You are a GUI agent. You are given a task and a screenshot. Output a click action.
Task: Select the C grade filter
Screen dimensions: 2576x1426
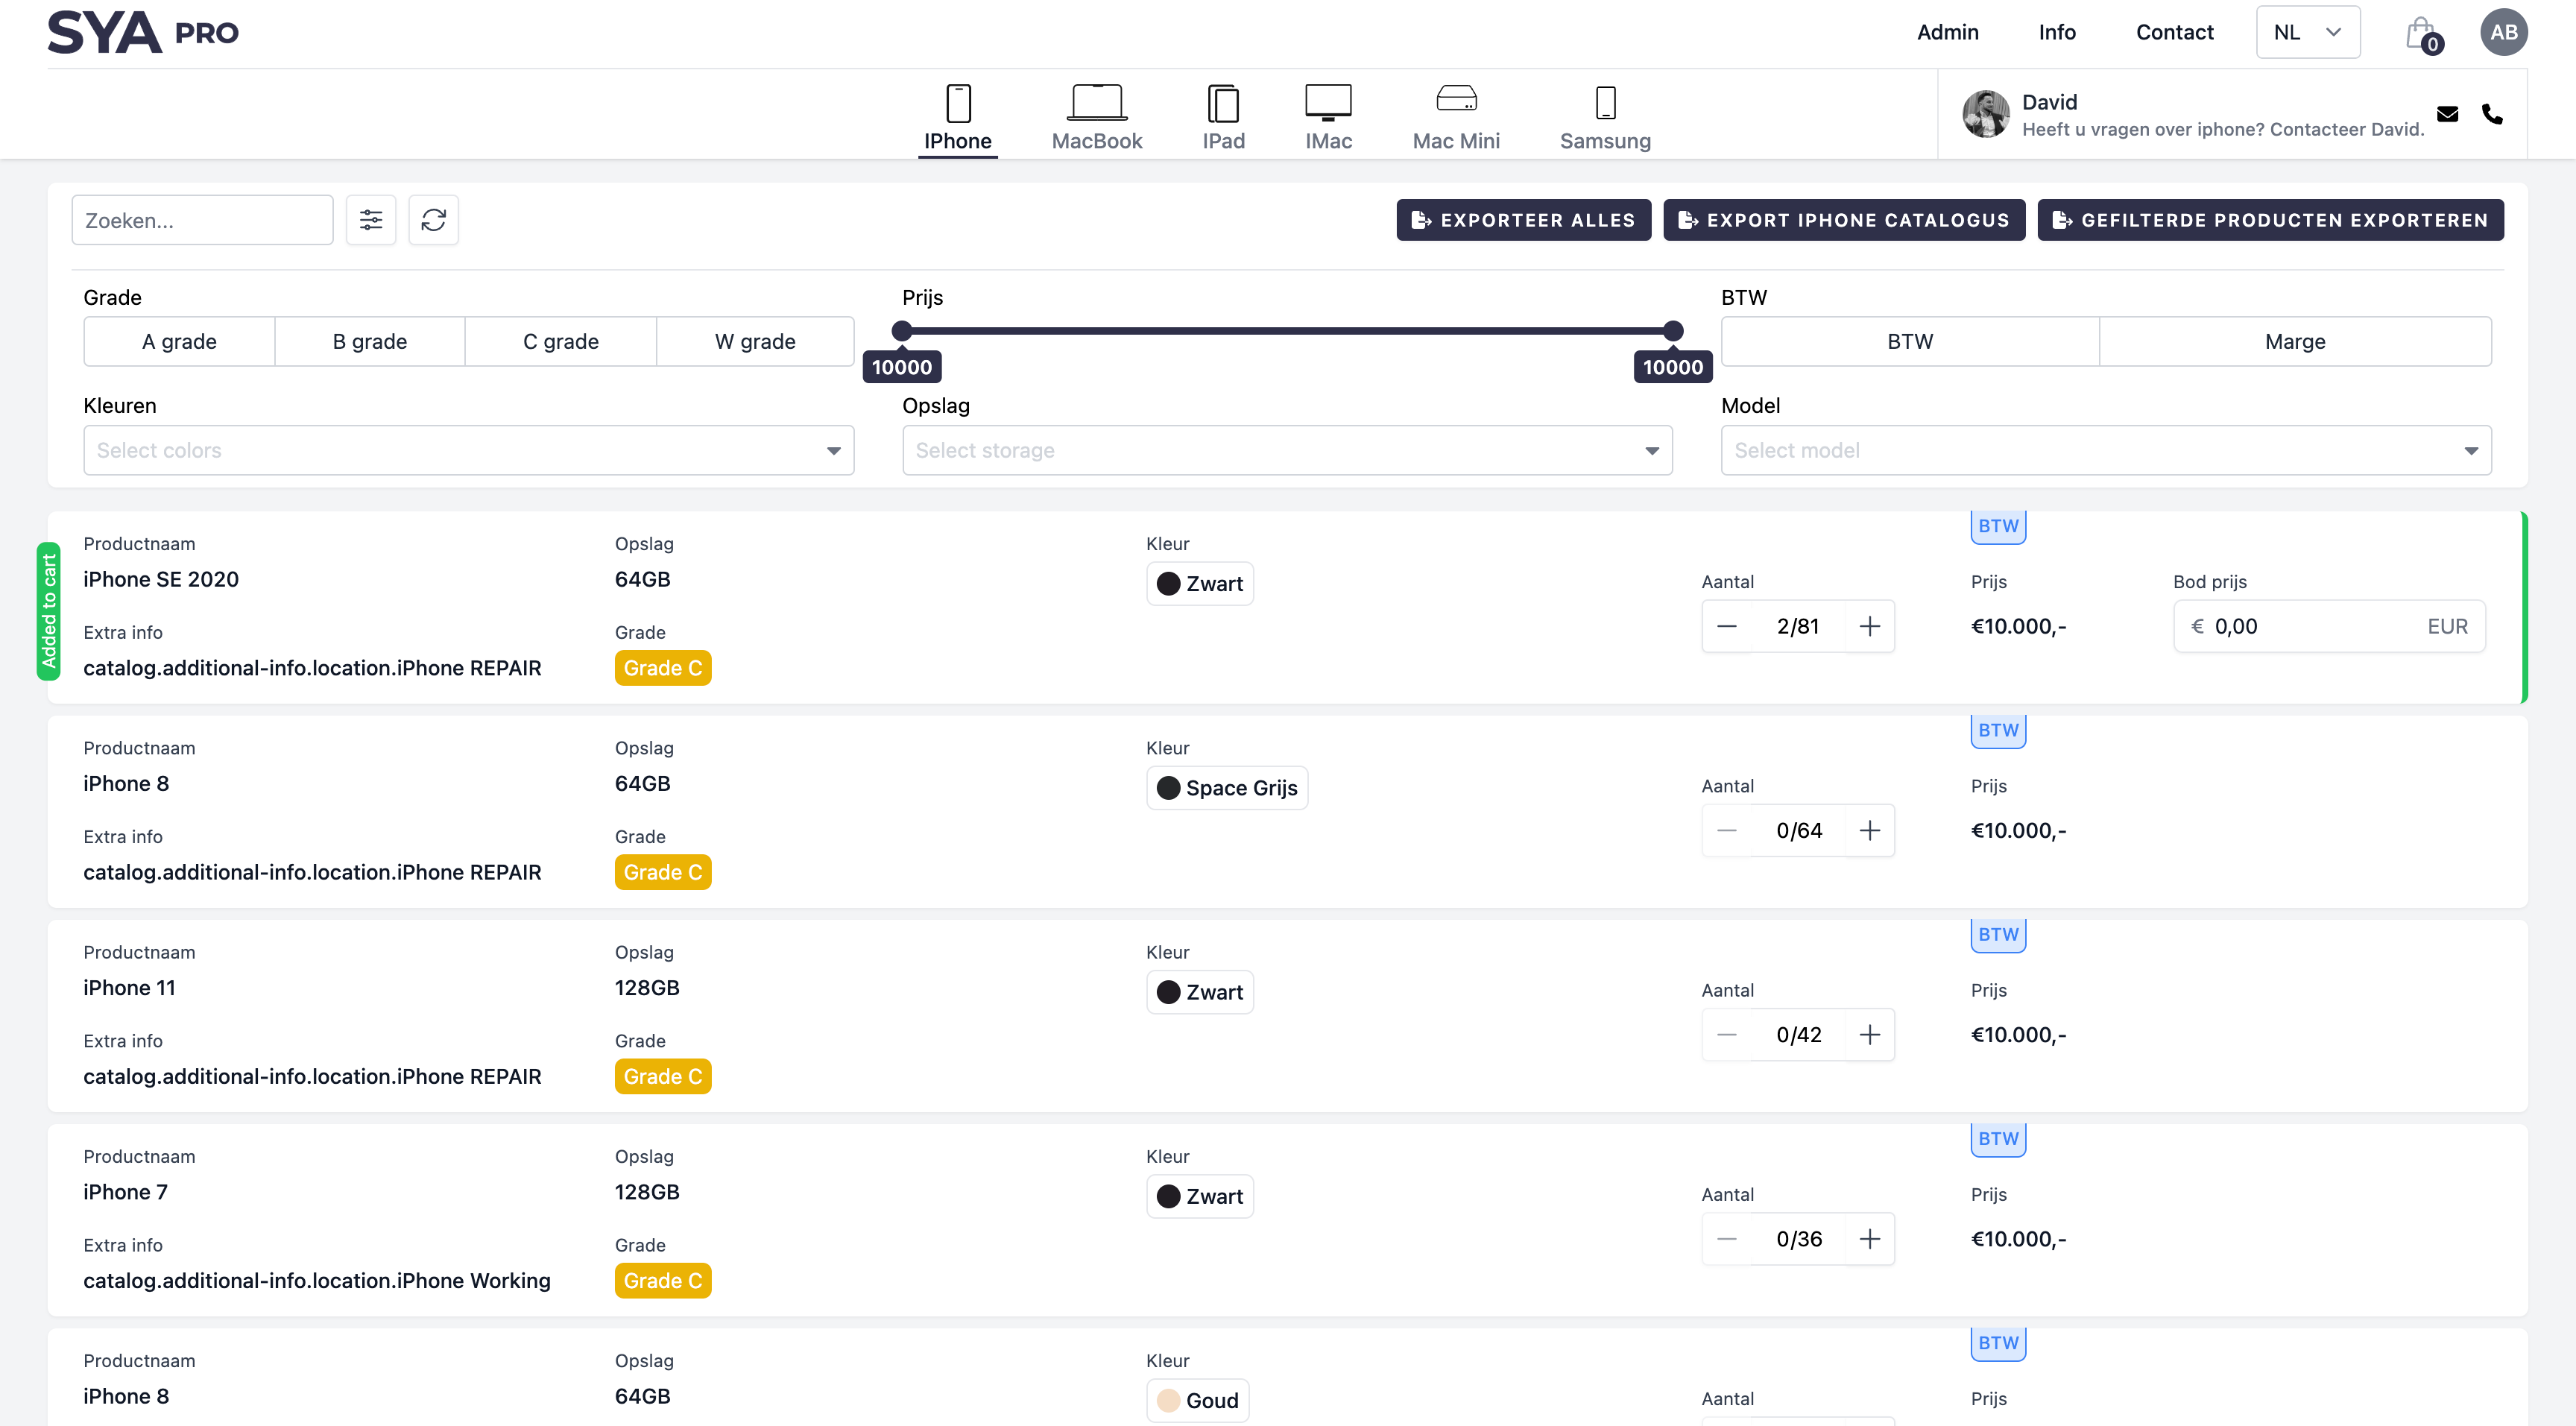point(561,341)
